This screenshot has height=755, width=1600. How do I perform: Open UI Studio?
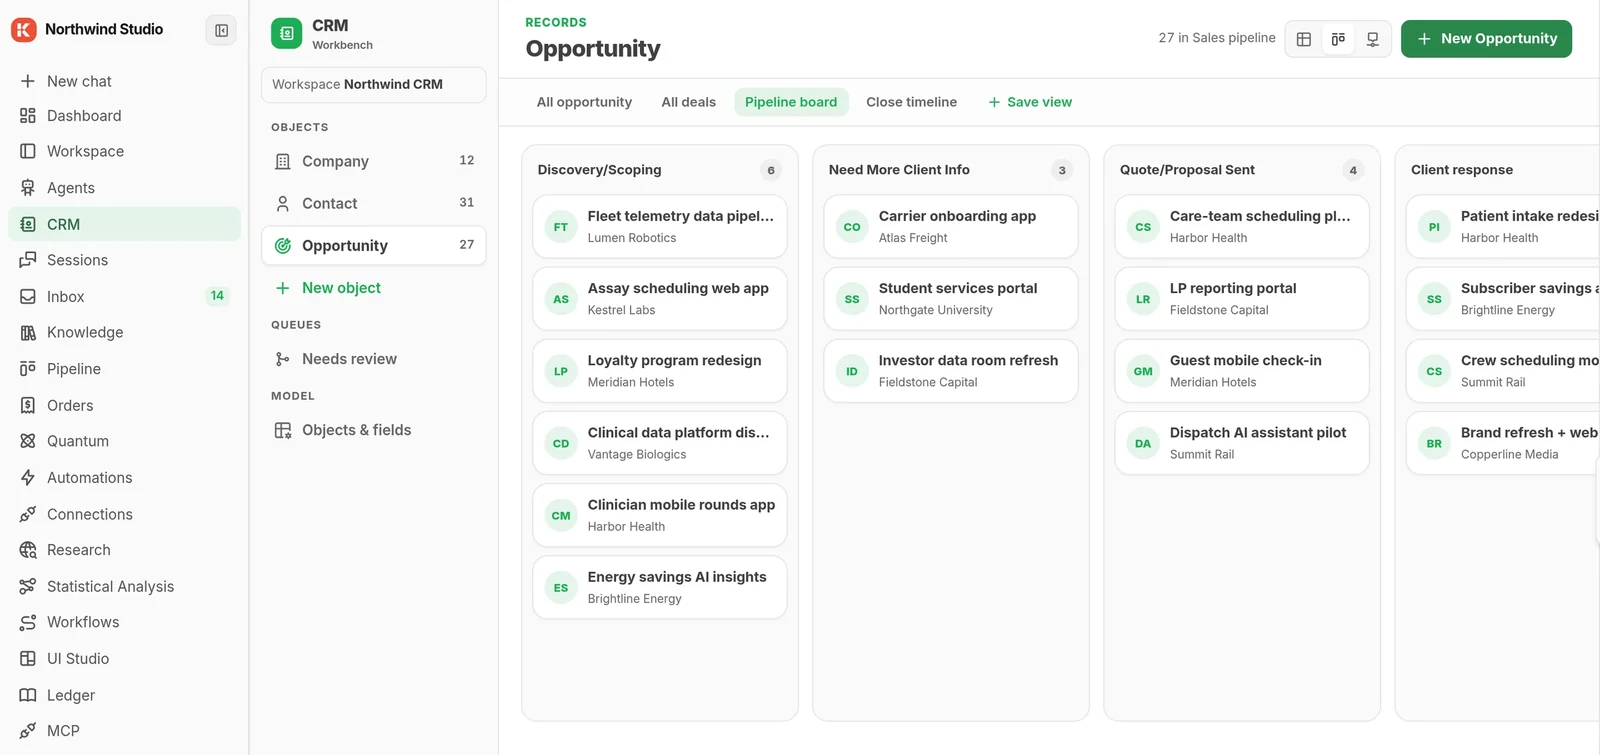(x=124, y=659)
